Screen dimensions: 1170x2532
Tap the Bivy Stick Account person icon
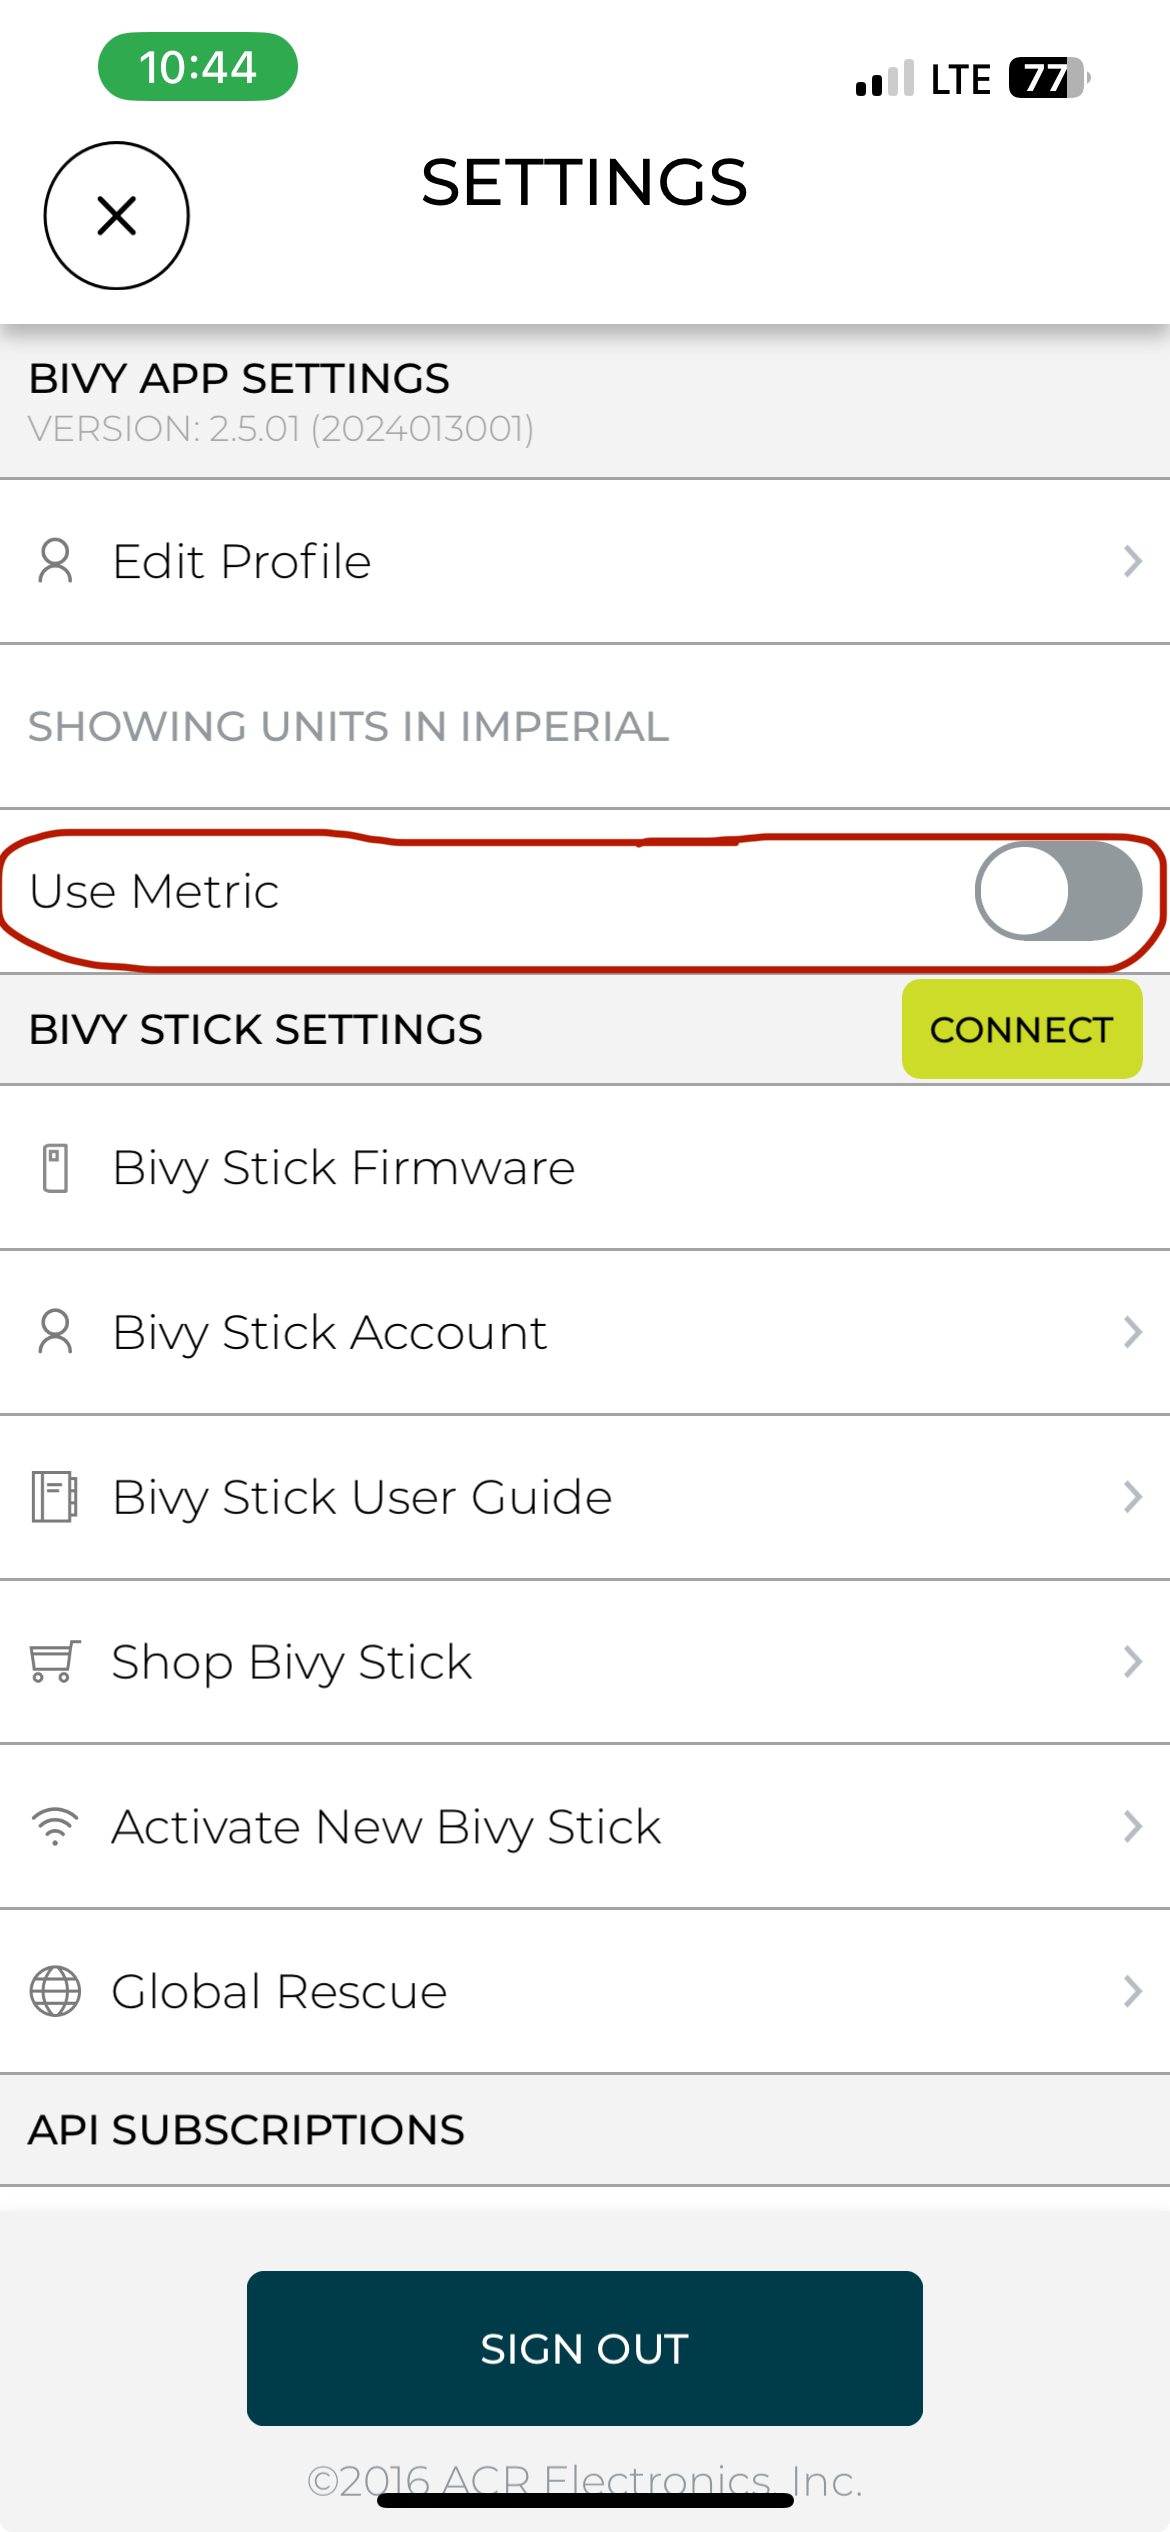point(56,1332)
